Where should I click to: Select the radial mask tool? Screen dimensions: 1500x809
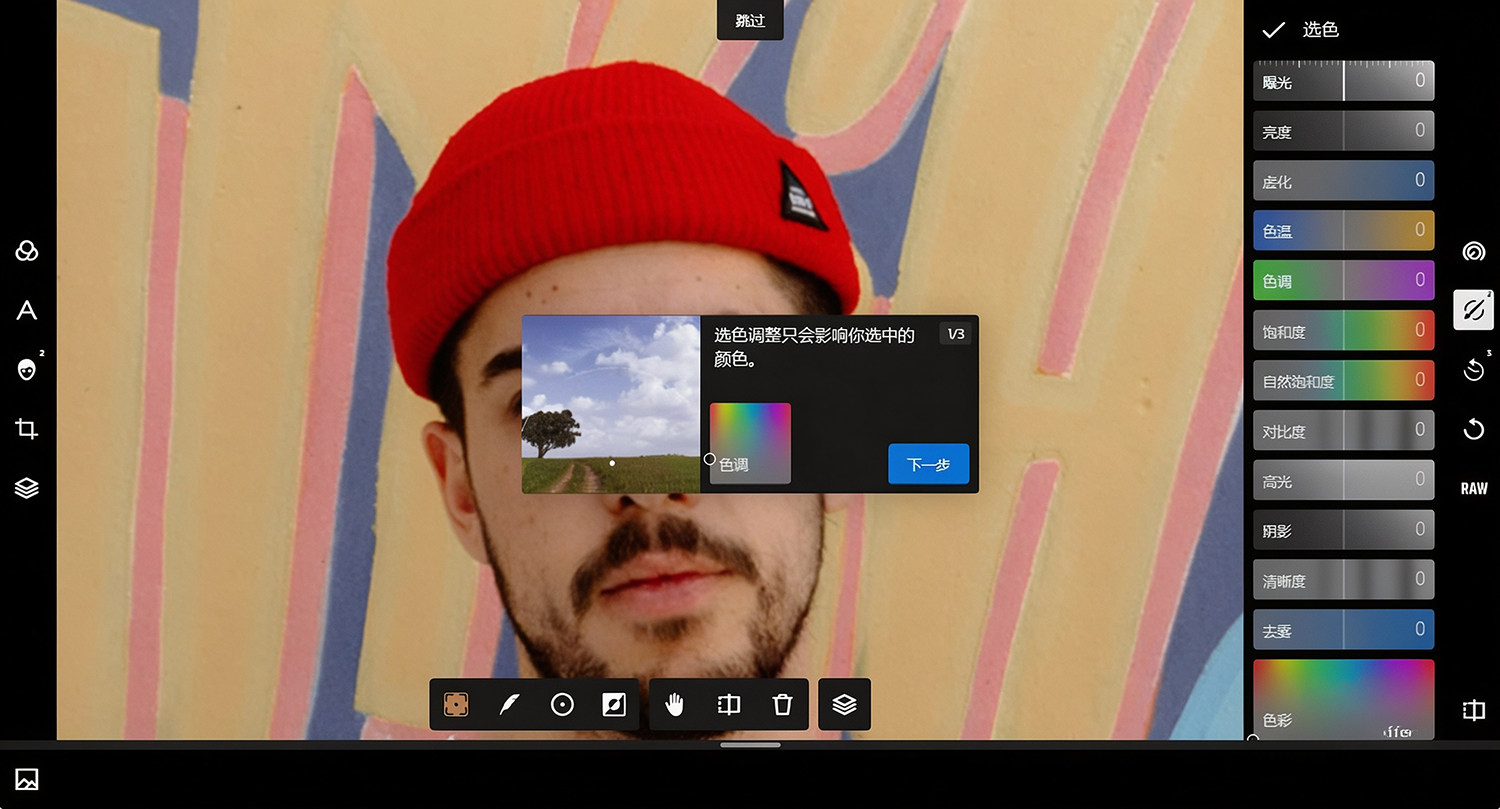coord(562,705)
